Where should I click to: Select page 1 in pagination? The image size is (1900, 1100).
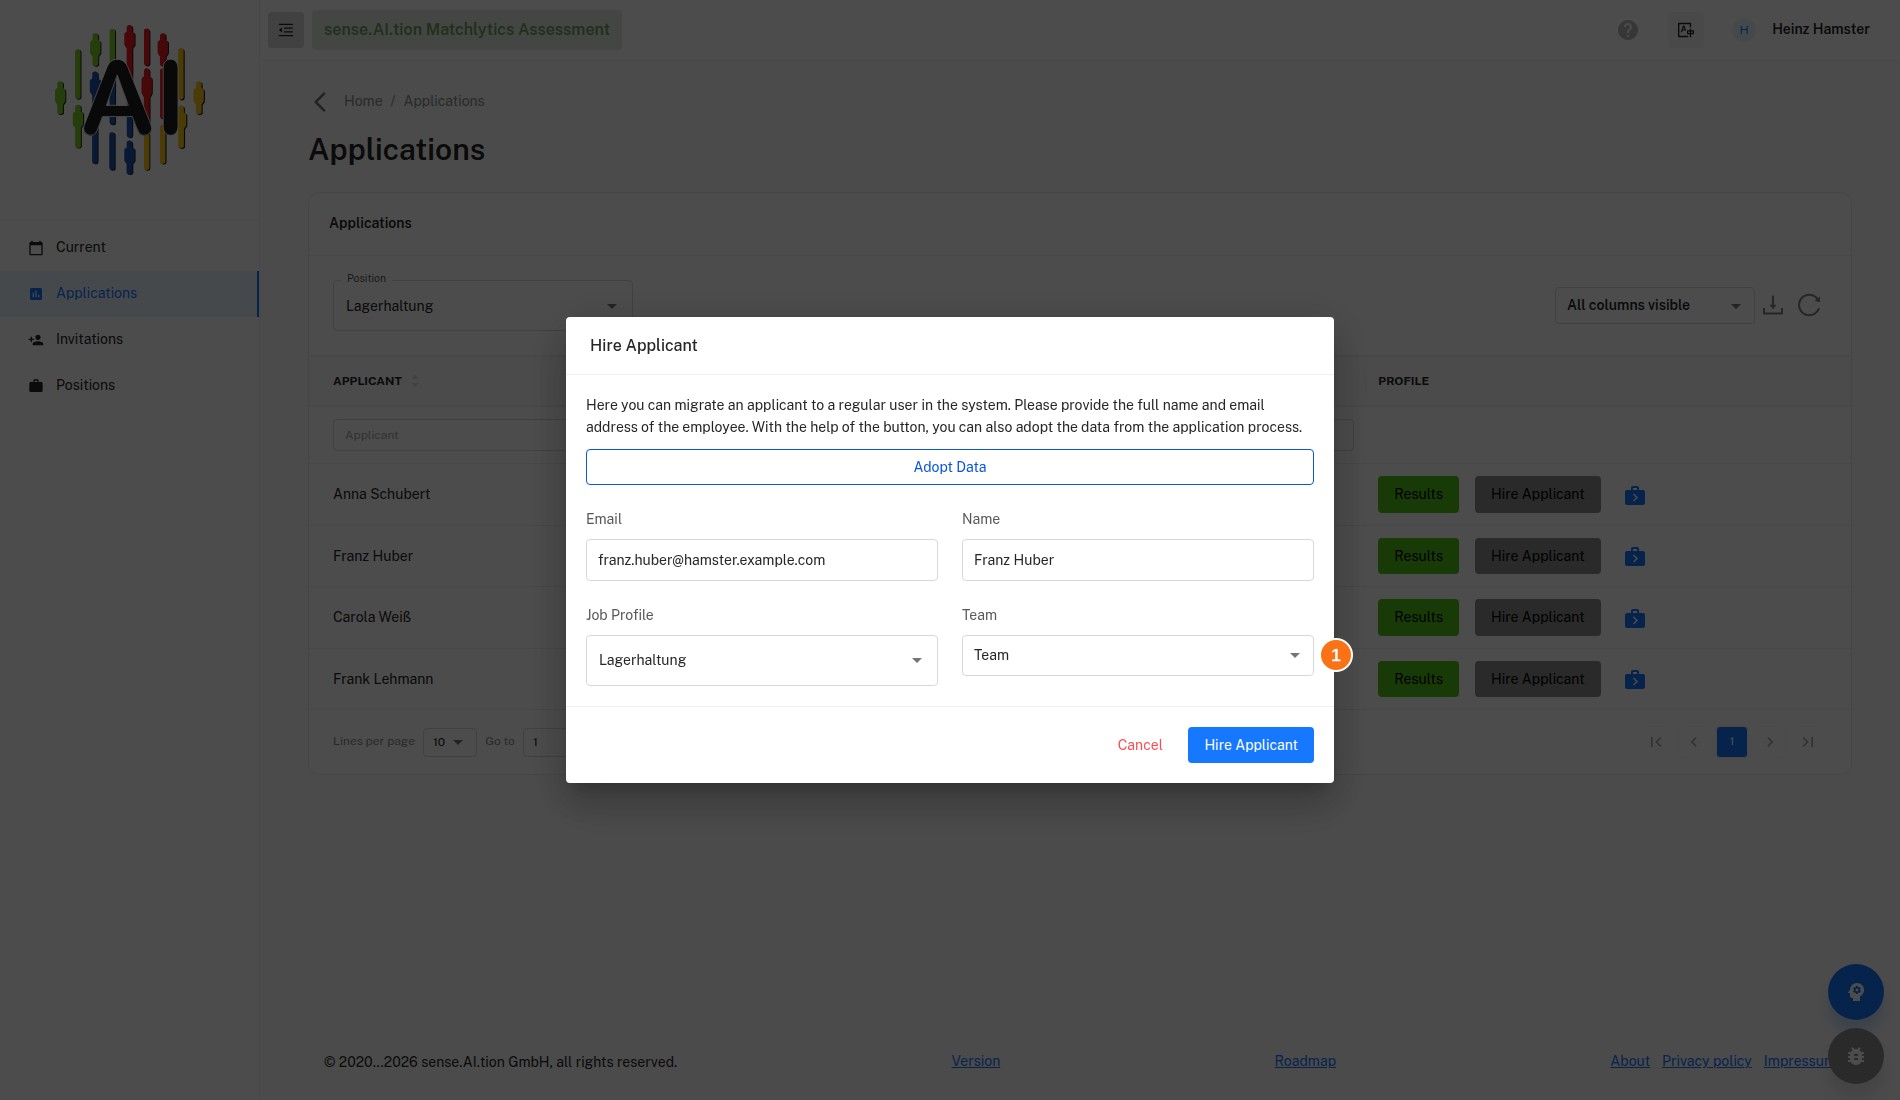pos(1732,742)
